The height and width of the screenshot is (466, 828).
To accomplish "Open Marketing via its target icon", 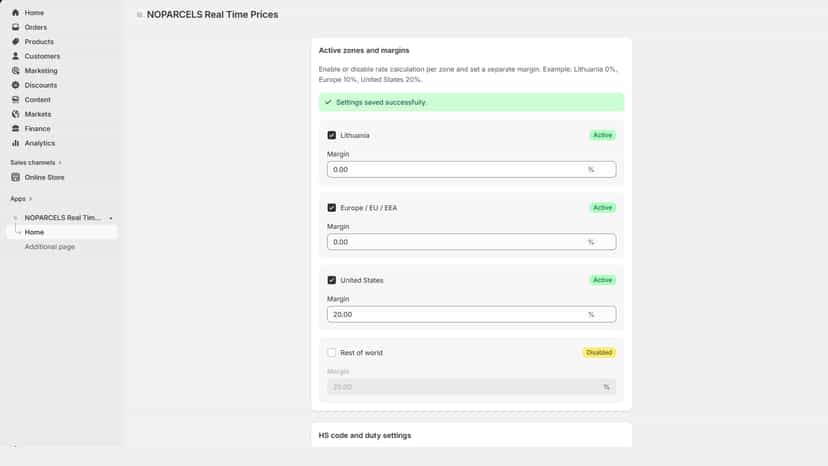I will 15,70.
